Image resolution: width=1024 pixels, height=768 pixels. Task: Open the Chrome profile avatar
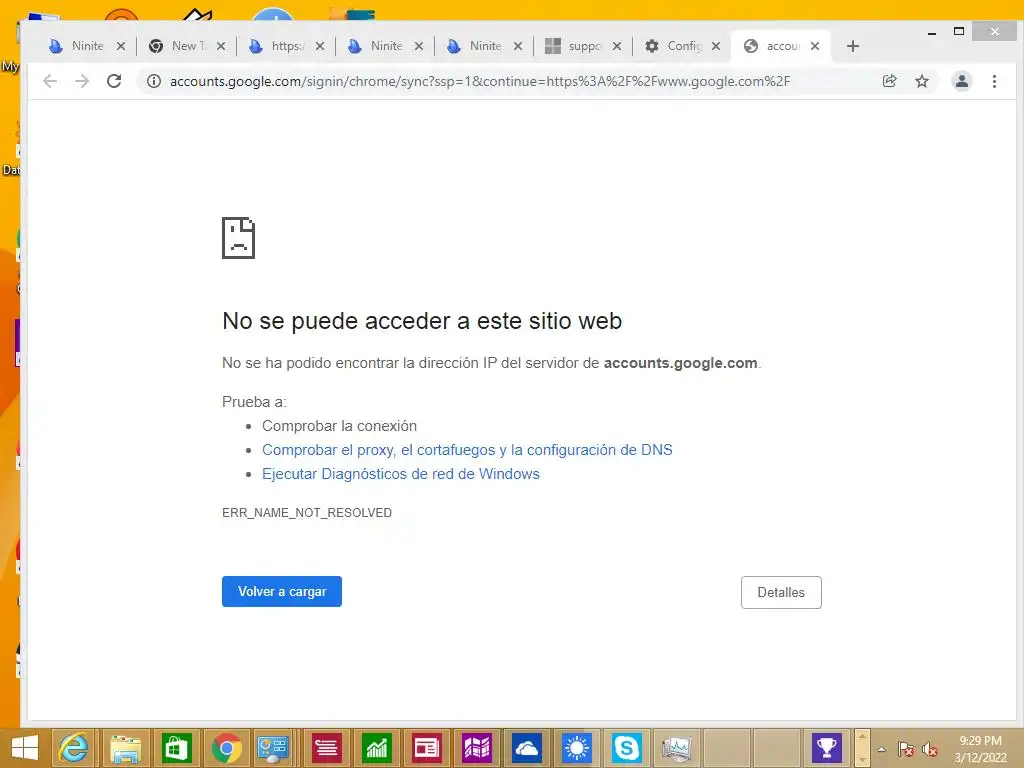click(x=961, y=81)
